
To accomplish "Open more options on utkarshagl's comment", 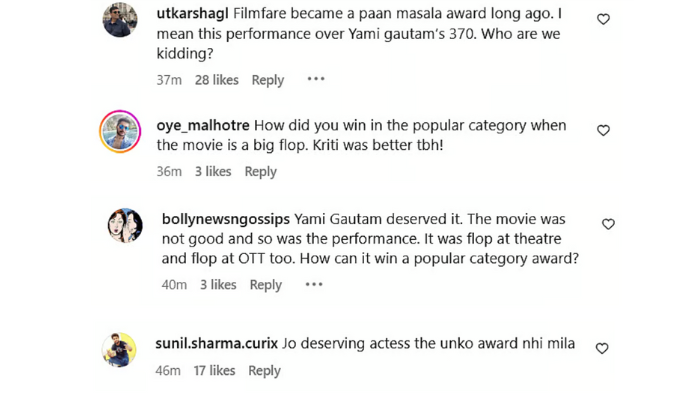I will tap(316, 79).
